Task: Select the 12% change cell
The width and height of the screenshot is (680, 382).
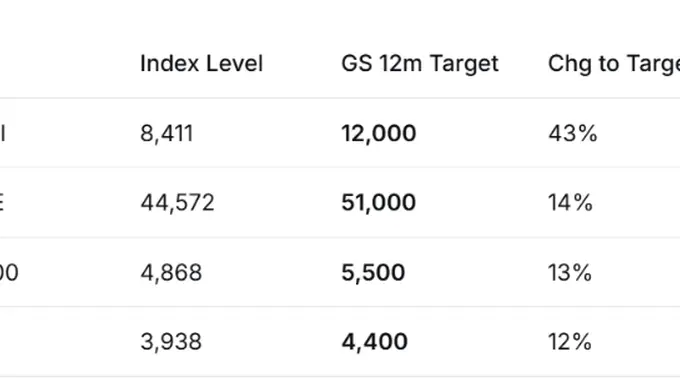Action: tap(570, 342)
